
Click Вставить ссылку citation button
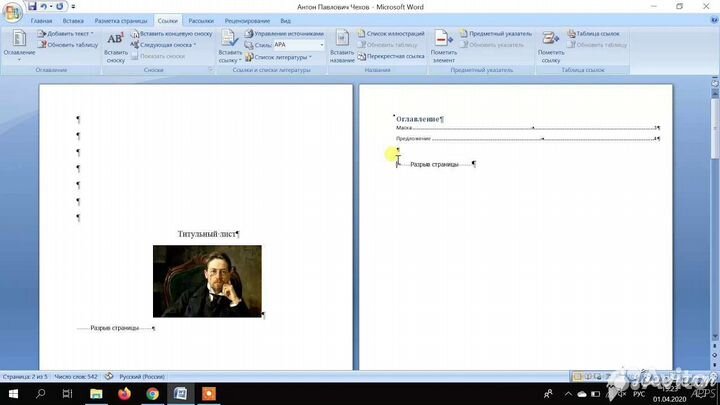click(230, 47)
